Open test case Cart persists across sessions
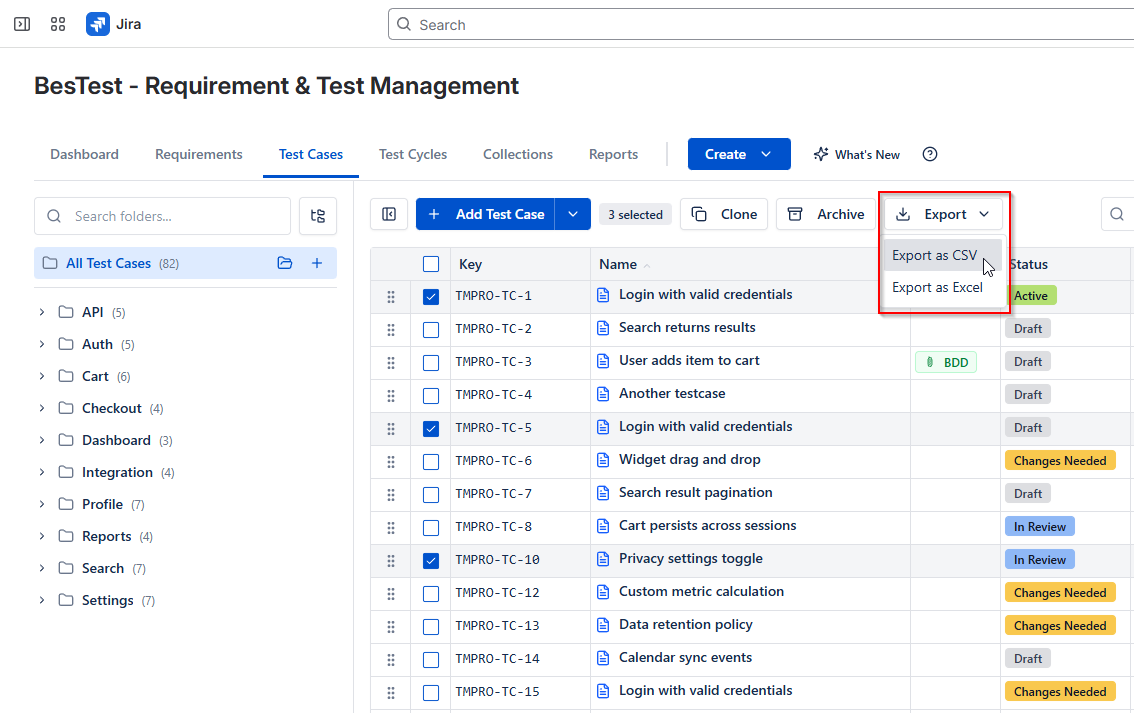 pos(707,526)
